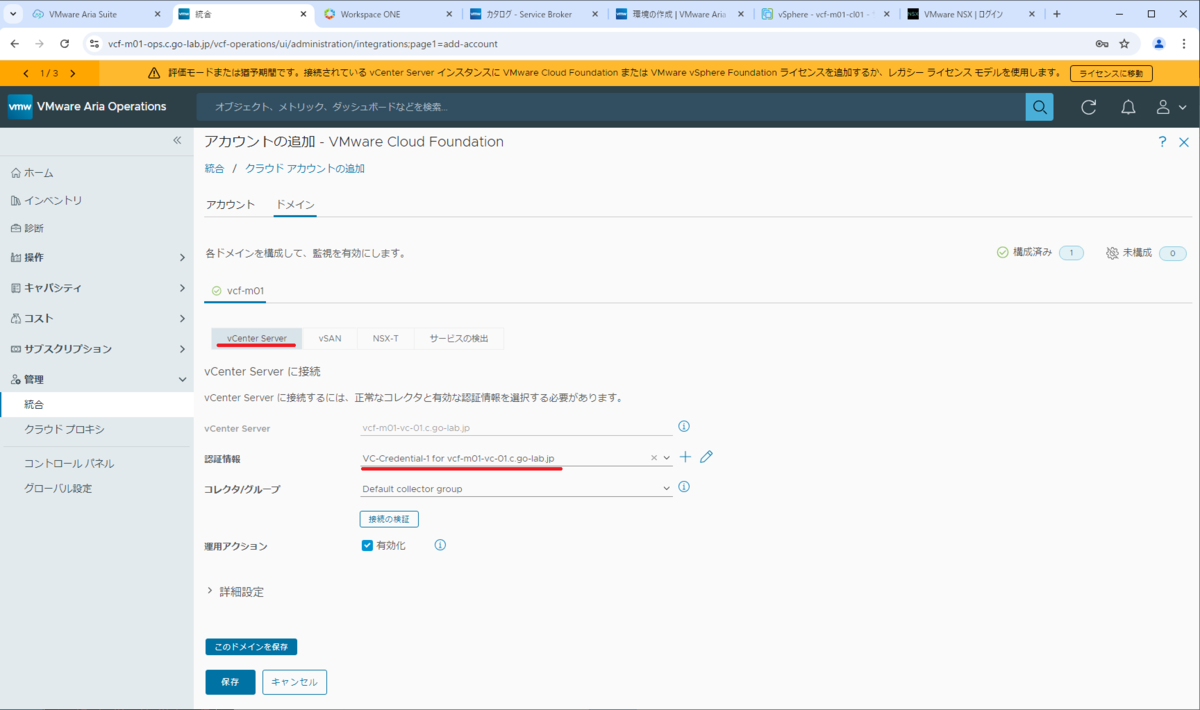Show info for operational actions
The width and height of the screenshot is (1200, 710).
(x=440, y=546)
